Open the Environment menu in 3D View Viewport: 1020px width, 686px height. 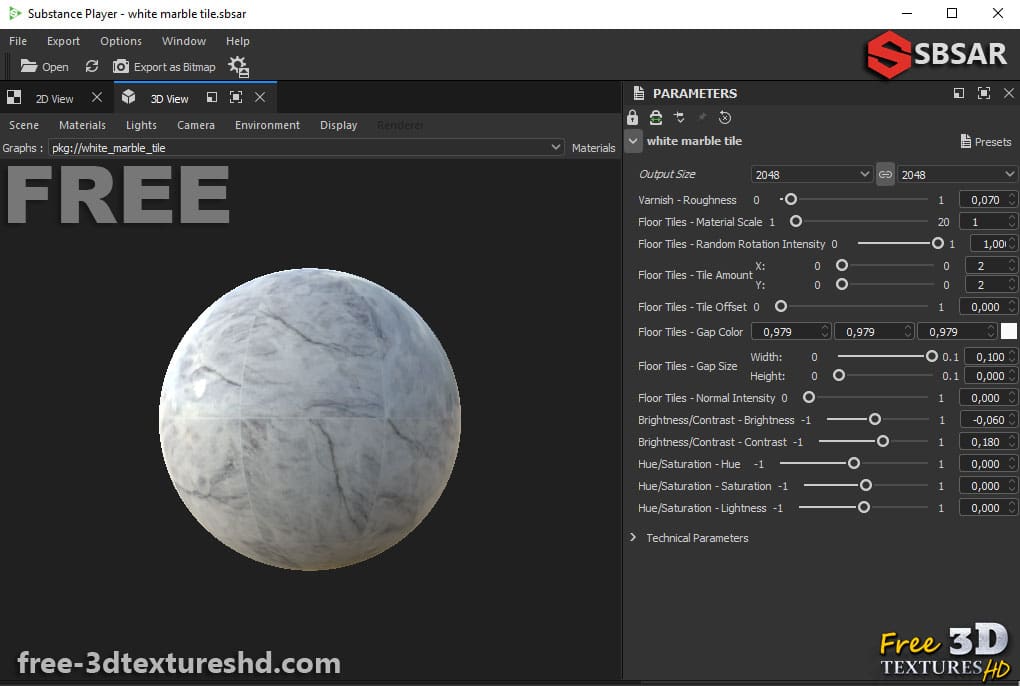click(267, 125)
